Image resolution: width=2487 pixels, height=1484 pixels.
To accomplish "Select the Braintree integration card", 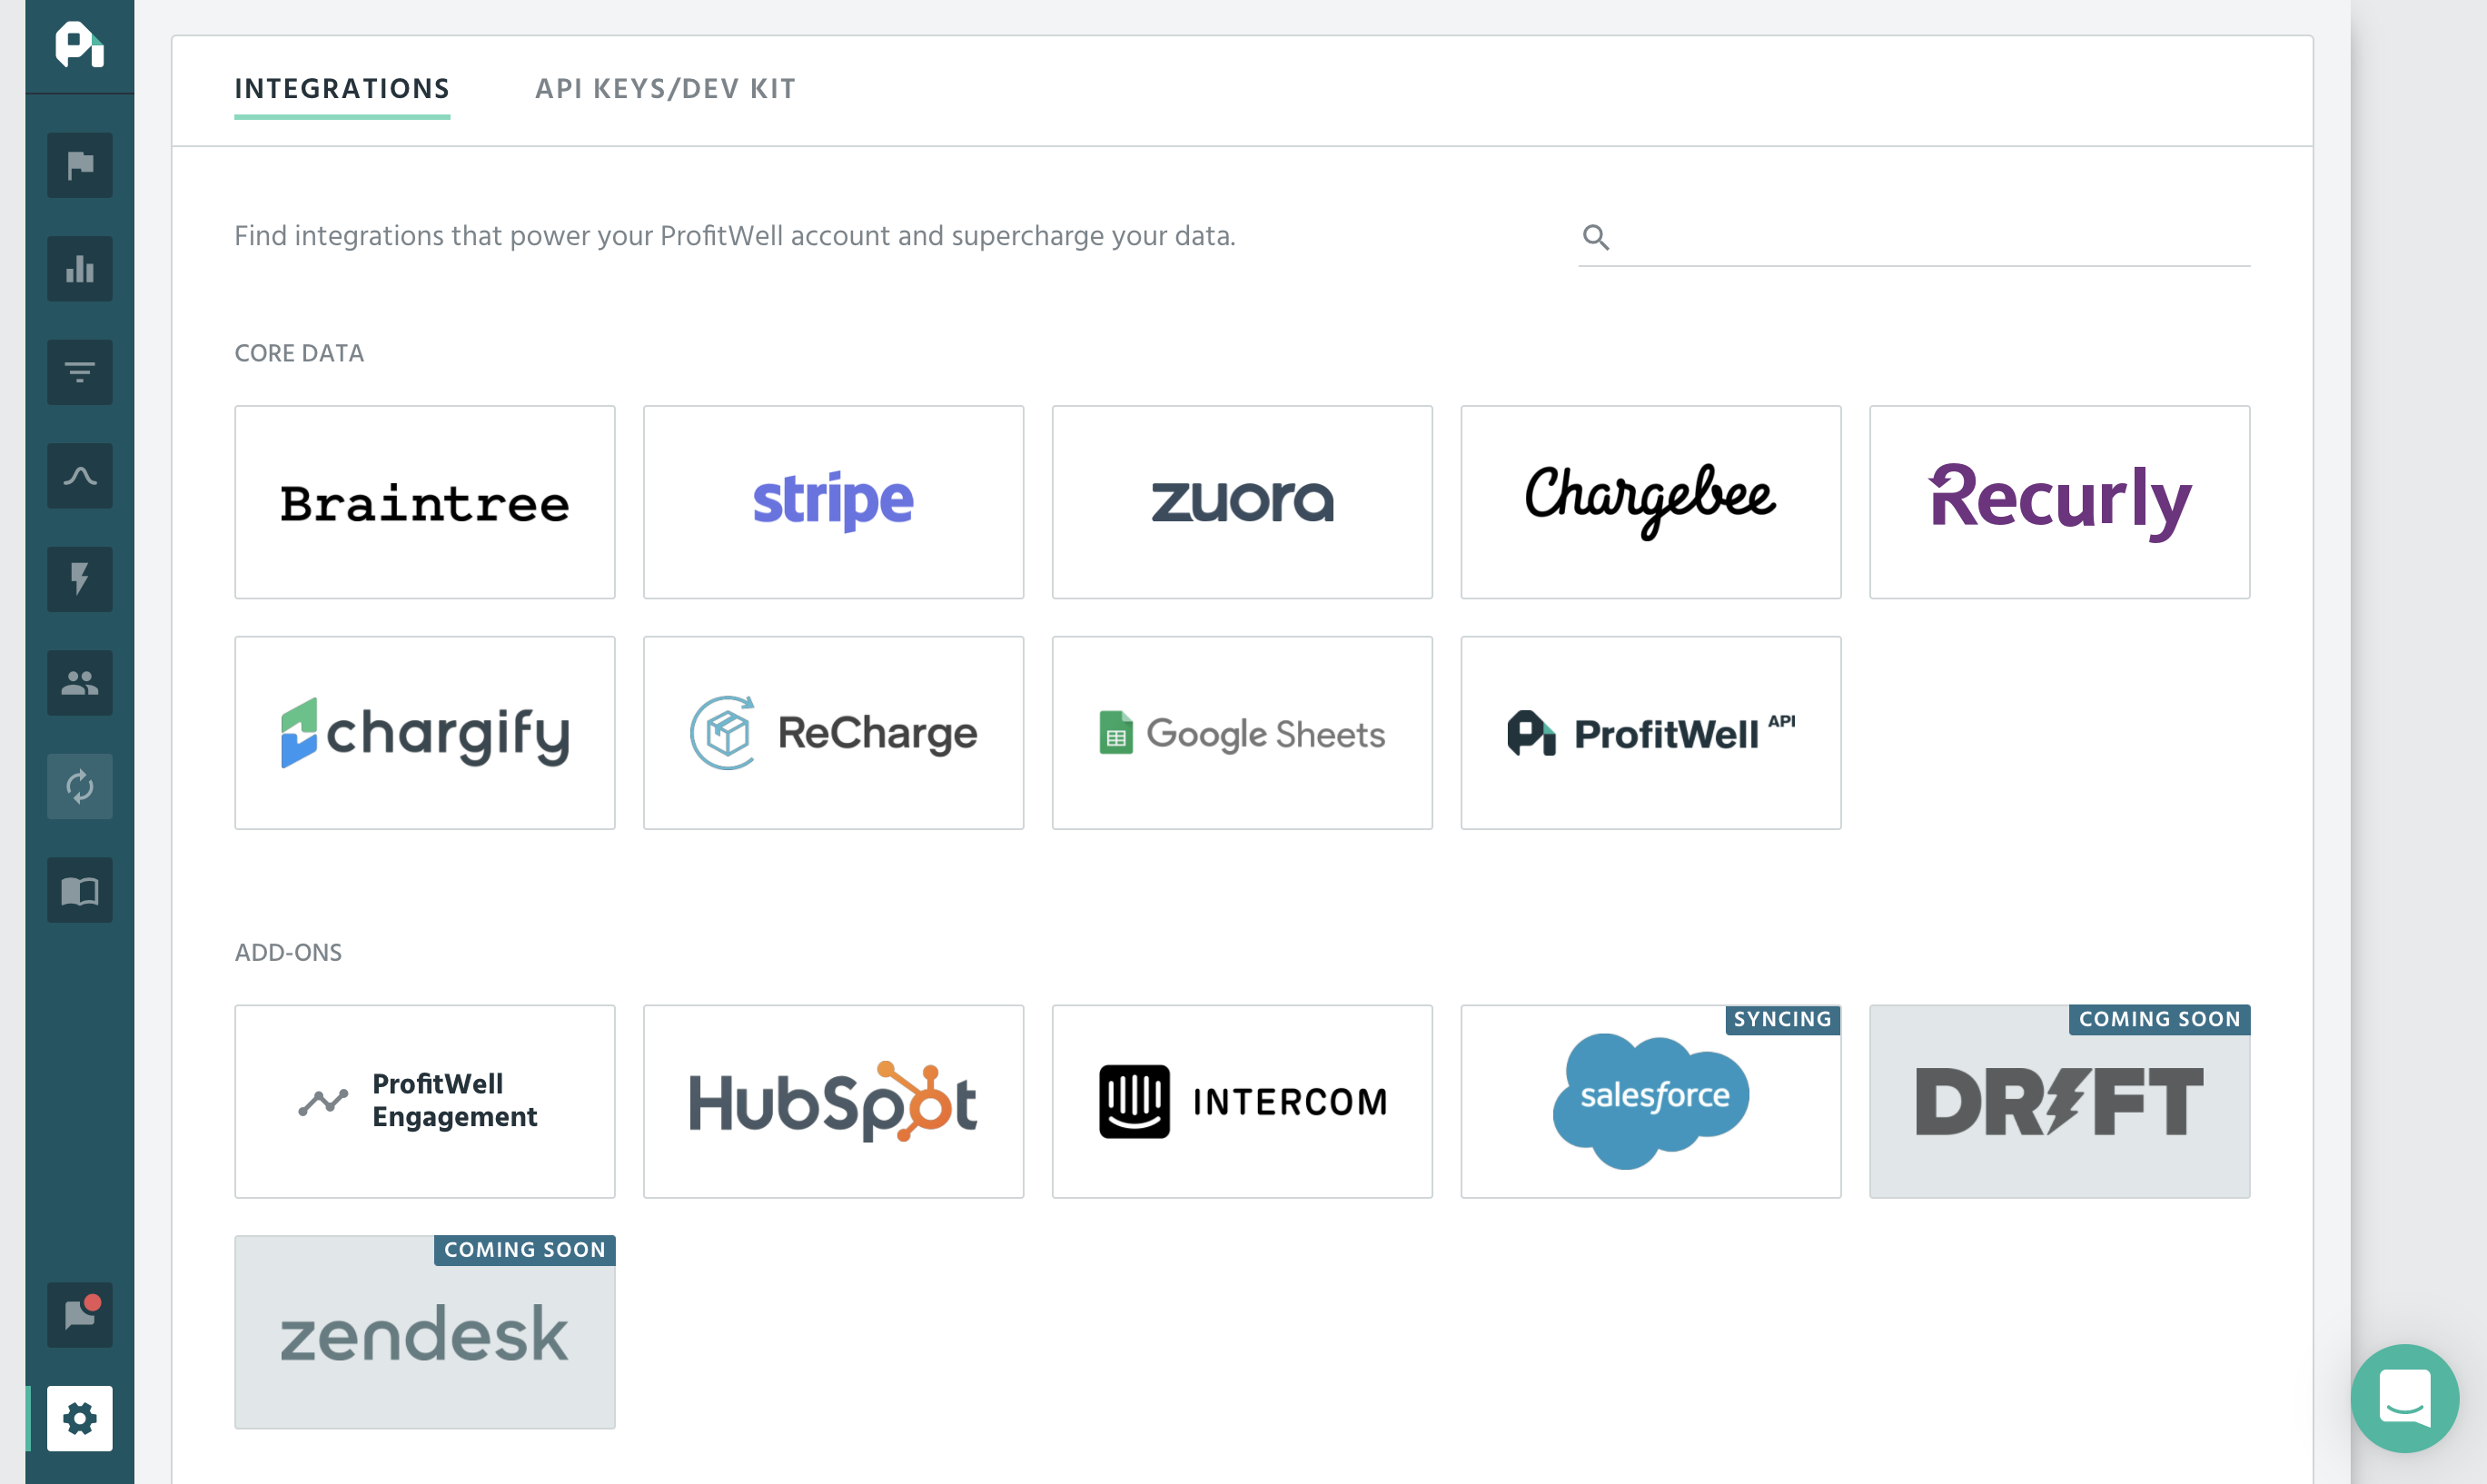I will [x=425, y=502].
